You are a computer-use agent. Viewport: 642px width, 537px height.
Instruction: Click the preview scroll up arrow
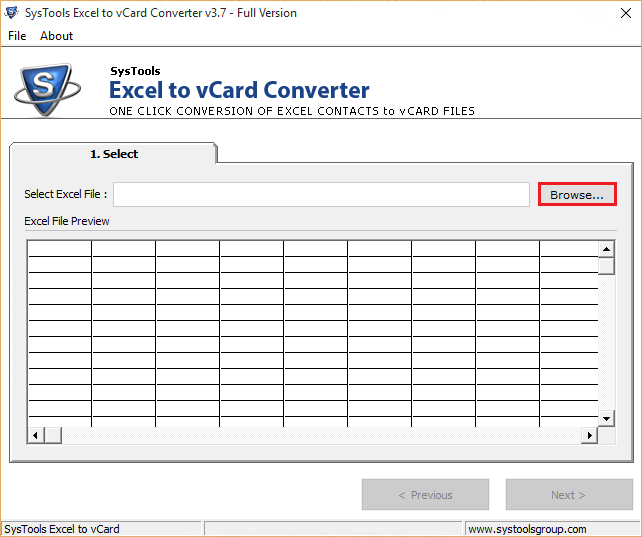[x=606, y=249]
